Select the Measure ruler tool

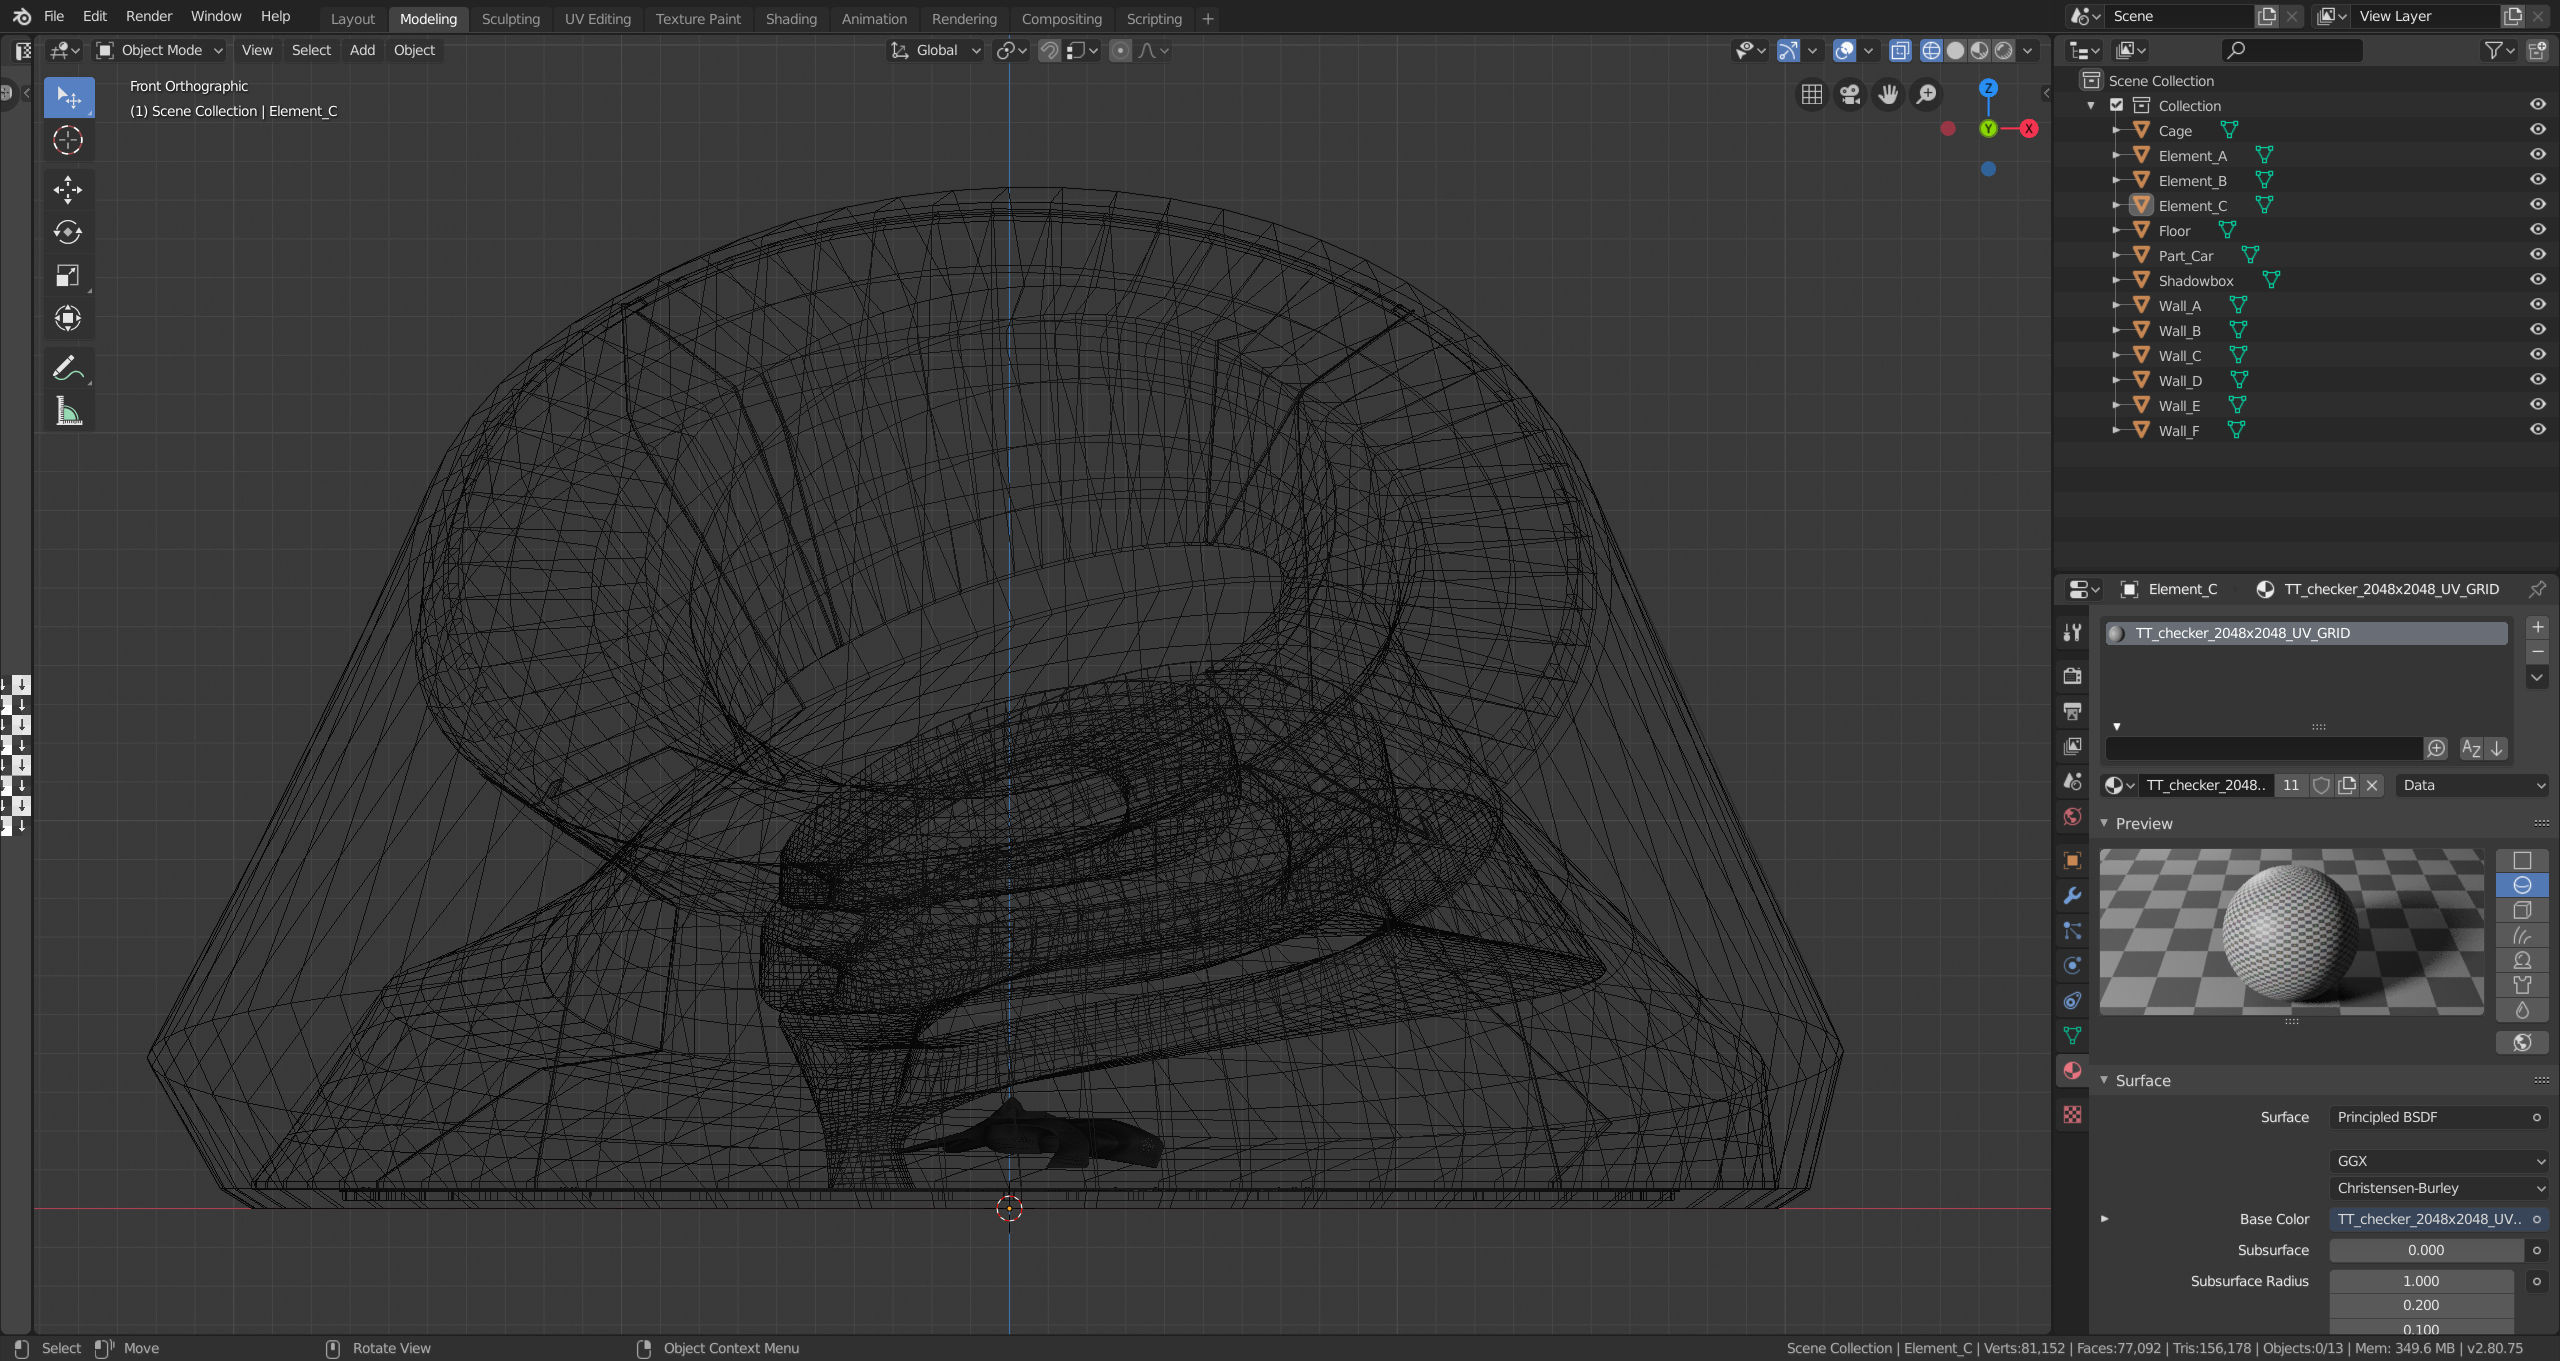68,411
